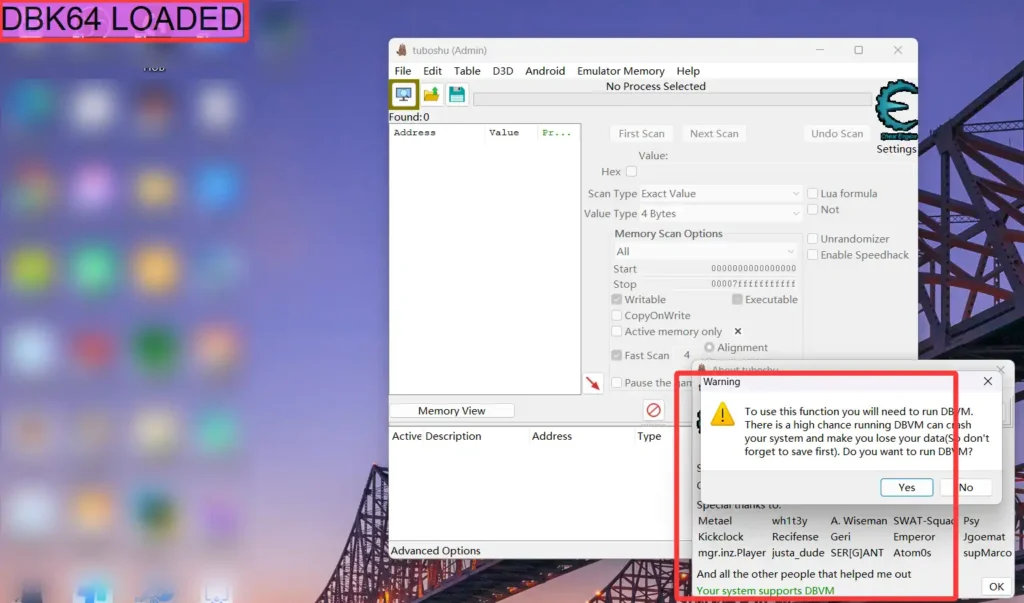Image resolution: width=1024 pixels, height=603 pixels.
Task: Close the Warning dialog
Action: click(987, 382)
